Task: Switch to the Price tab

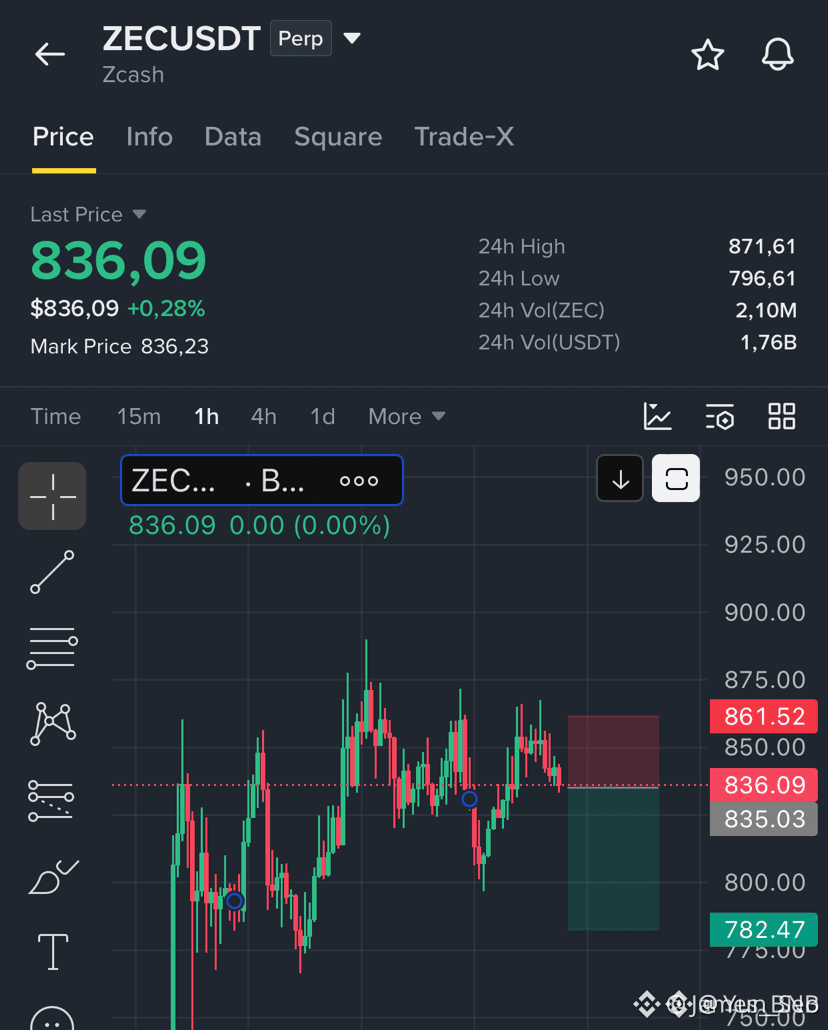Action: (63, 137)
